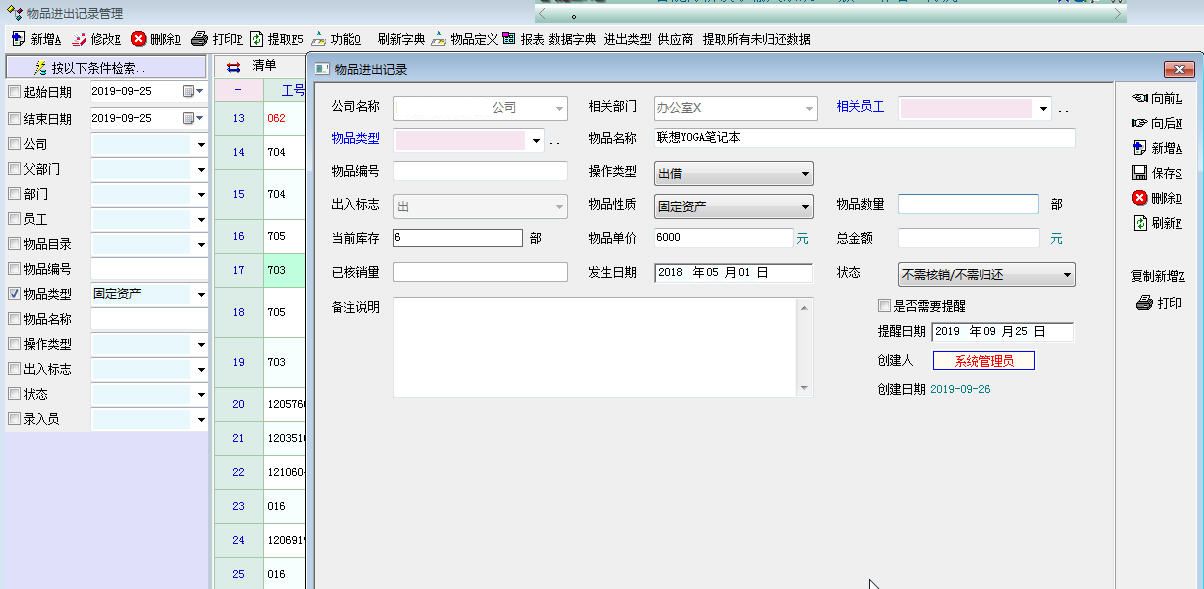Tick the 是否需要提醒 checkbox
This screenshot has width=1204, height=589.
(x=884, y=306)
